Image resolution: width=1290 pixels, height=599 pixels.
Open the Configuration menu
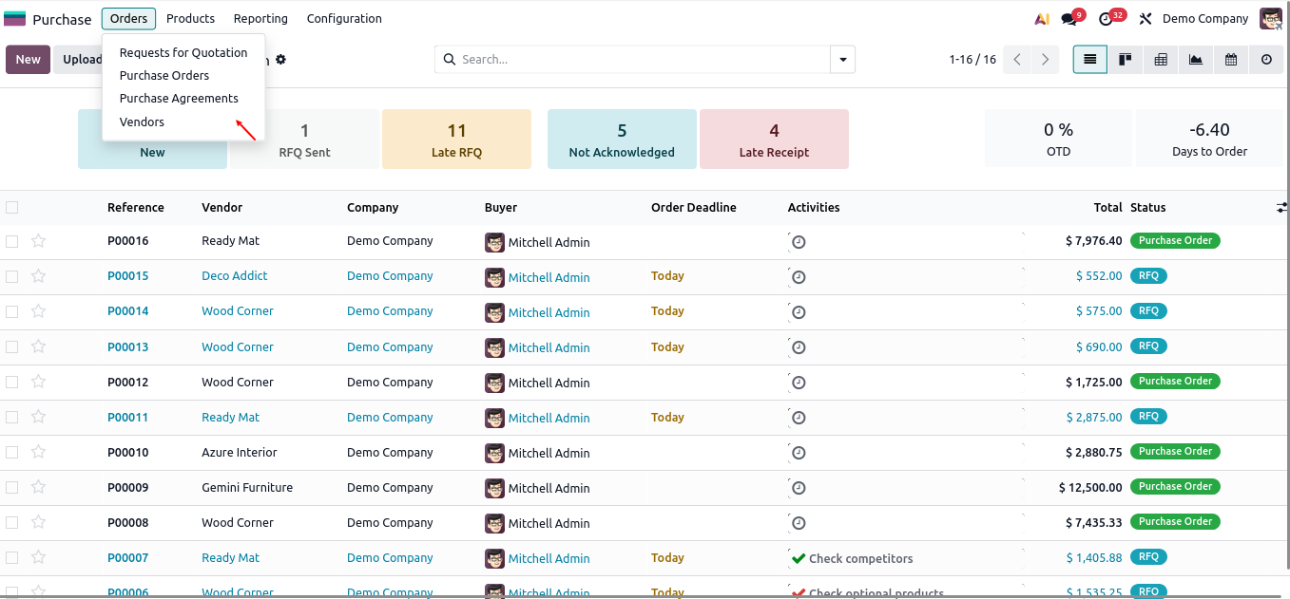click(344, 19)
